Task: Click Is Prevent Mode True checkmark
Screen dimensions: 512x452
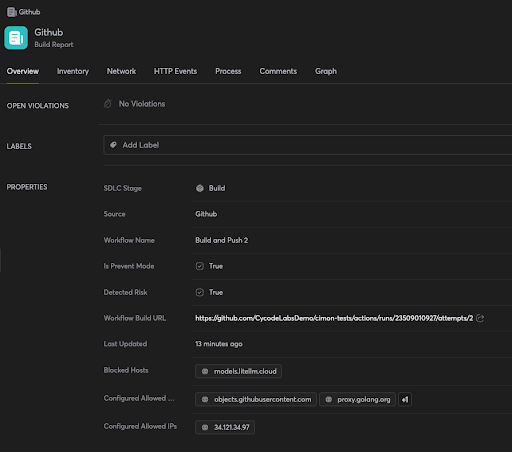Action: [x=200, y=266]
